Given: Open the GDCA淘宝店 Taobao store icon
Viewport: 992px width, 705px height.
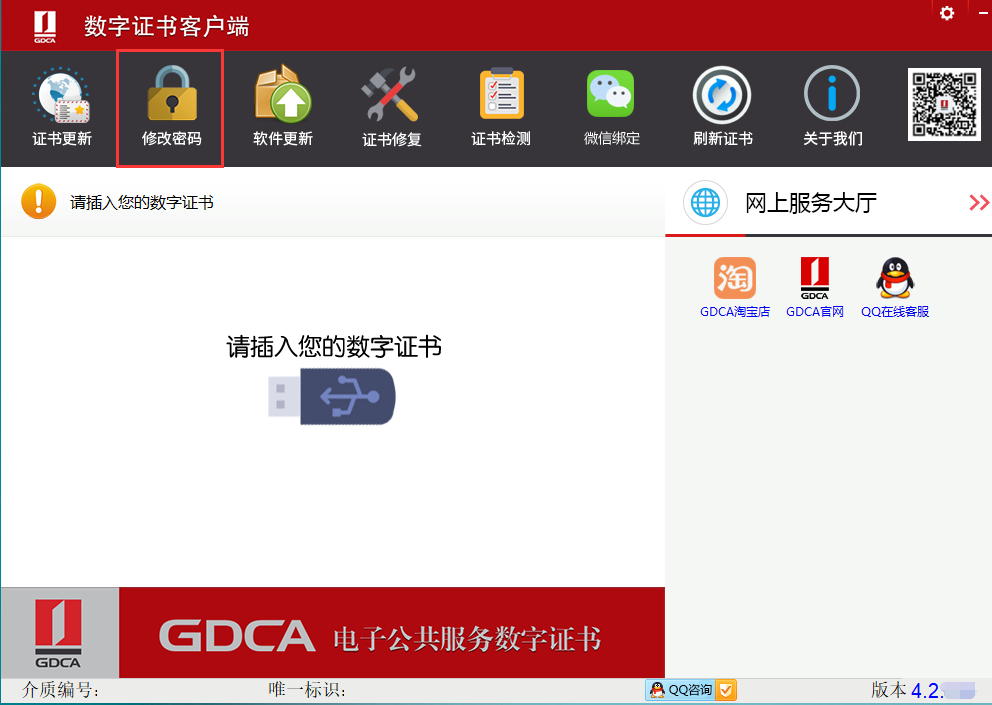Looking at the screenshot, I should (735, 277).
